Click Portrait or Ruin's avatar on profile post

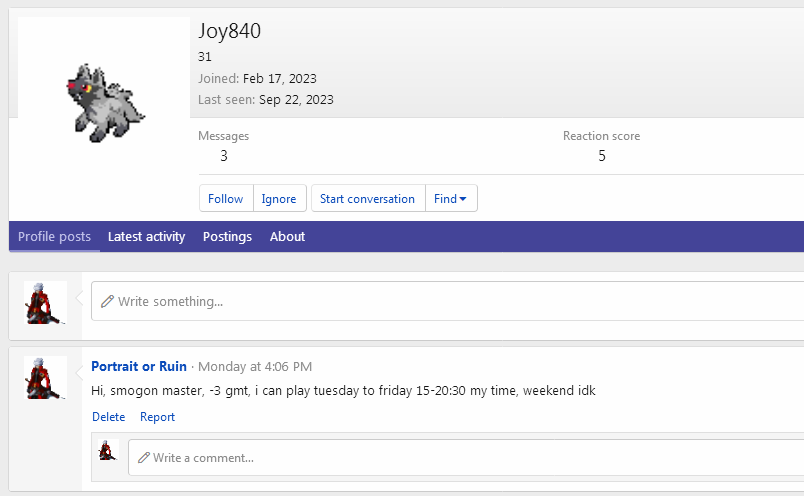pos(45,378)
